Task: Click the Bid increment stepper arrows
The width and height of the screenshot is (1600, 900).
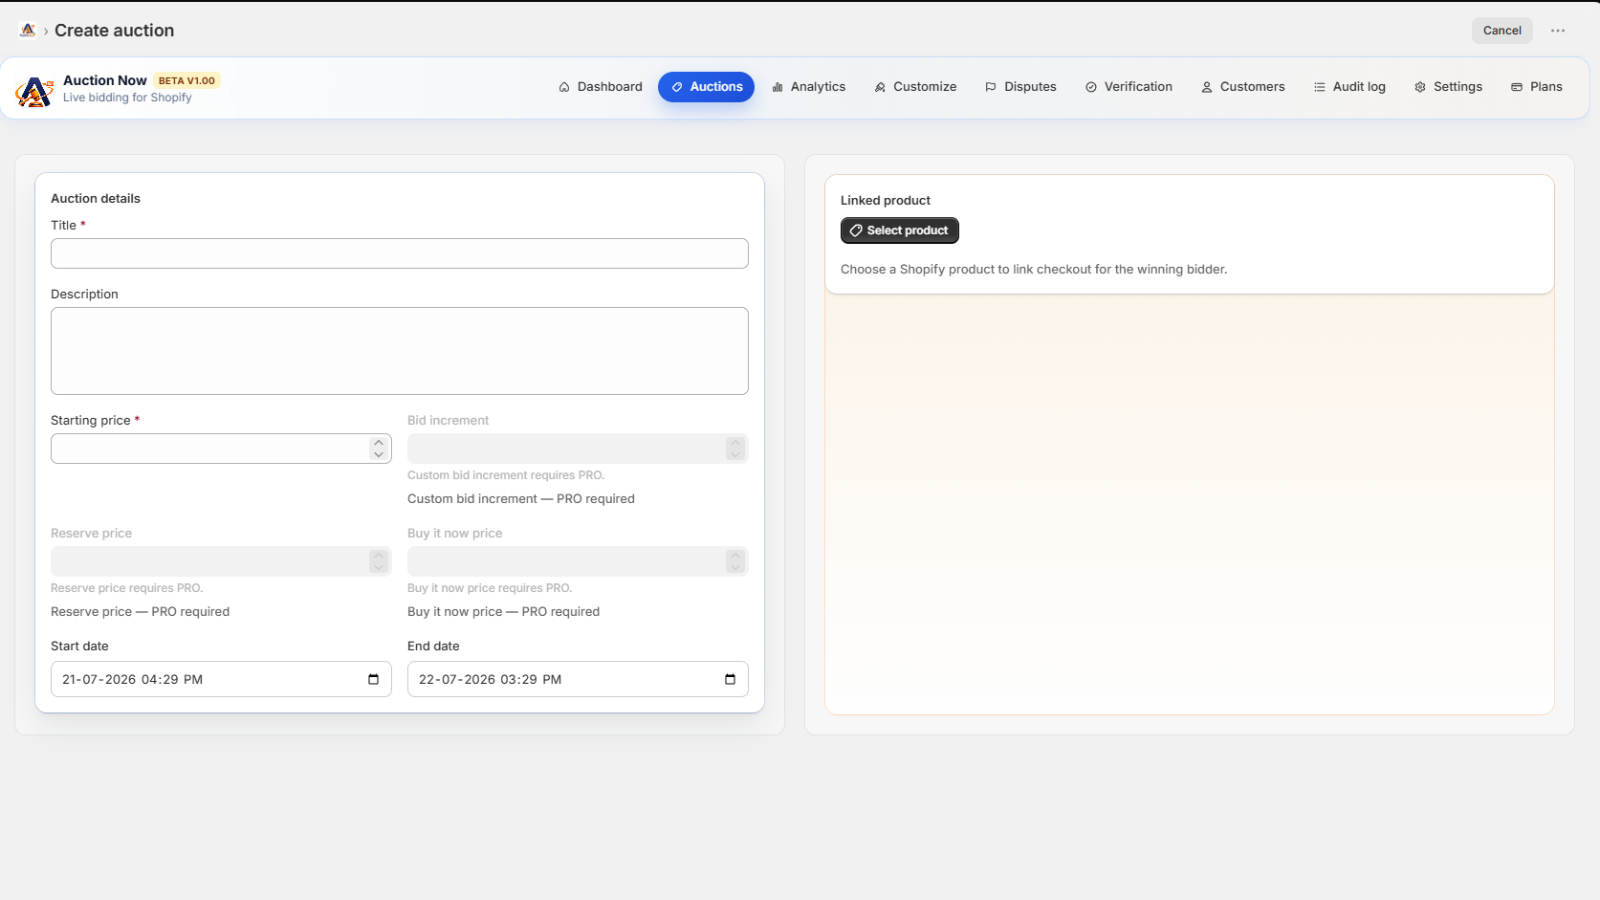Action: pyautogui.click(x=735, y=448)
